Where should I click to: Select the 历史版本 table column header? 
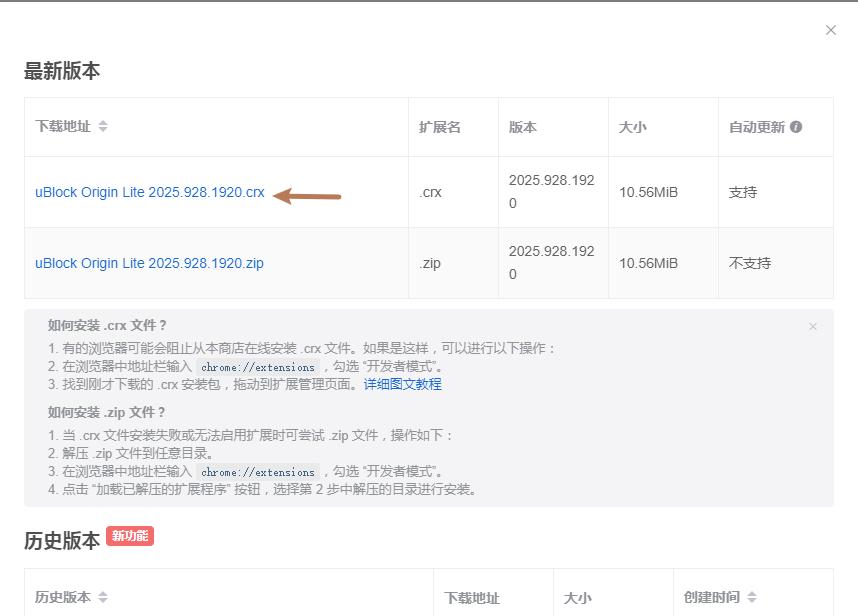[x=63, y=597]
